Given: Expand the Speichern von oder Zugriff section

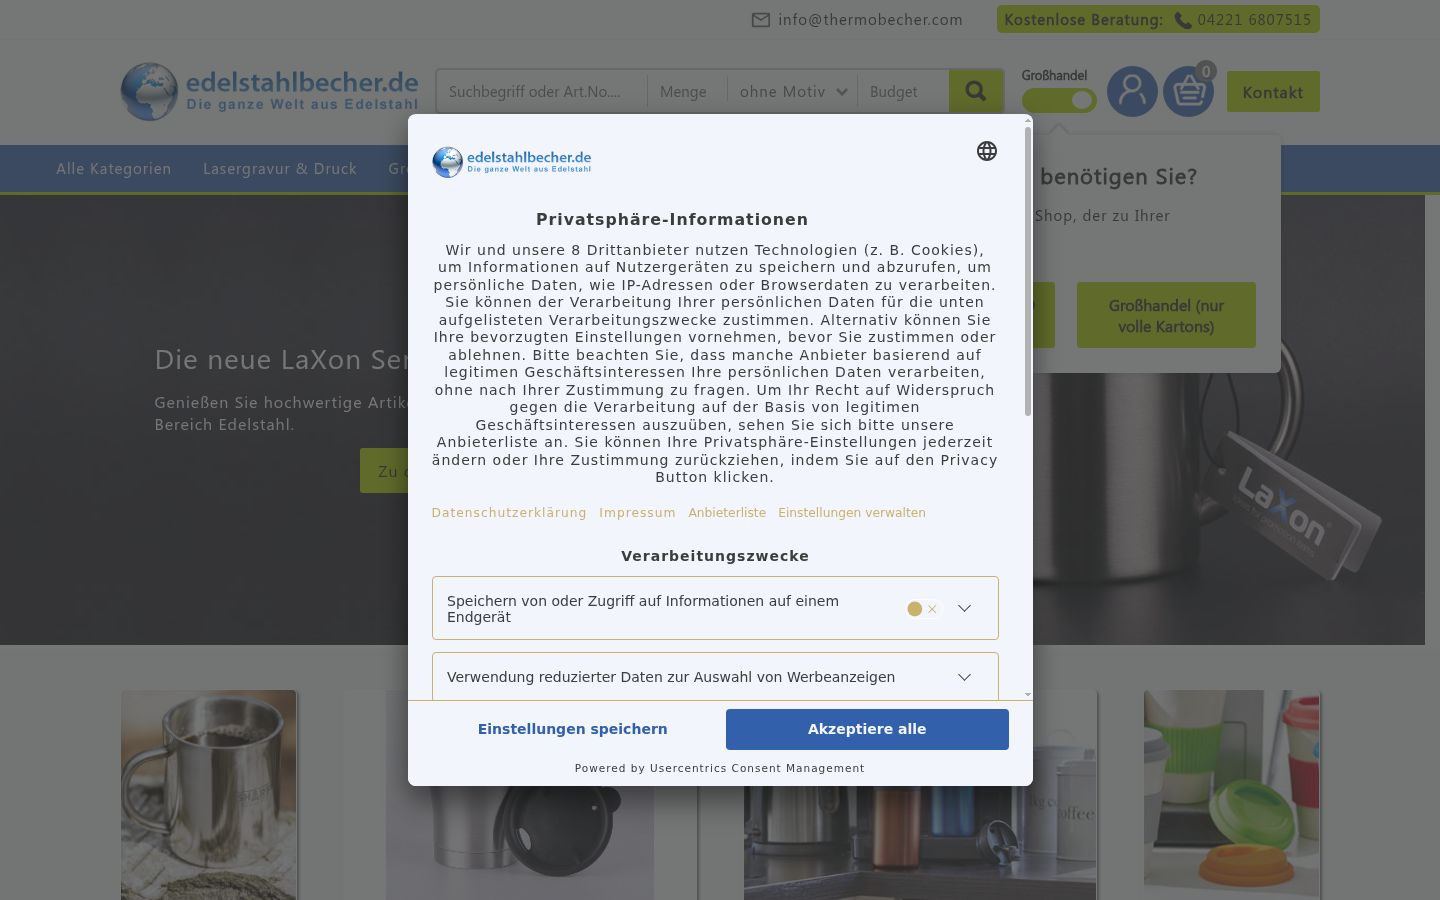Looking at the screenshot, I should coord(964,608).
